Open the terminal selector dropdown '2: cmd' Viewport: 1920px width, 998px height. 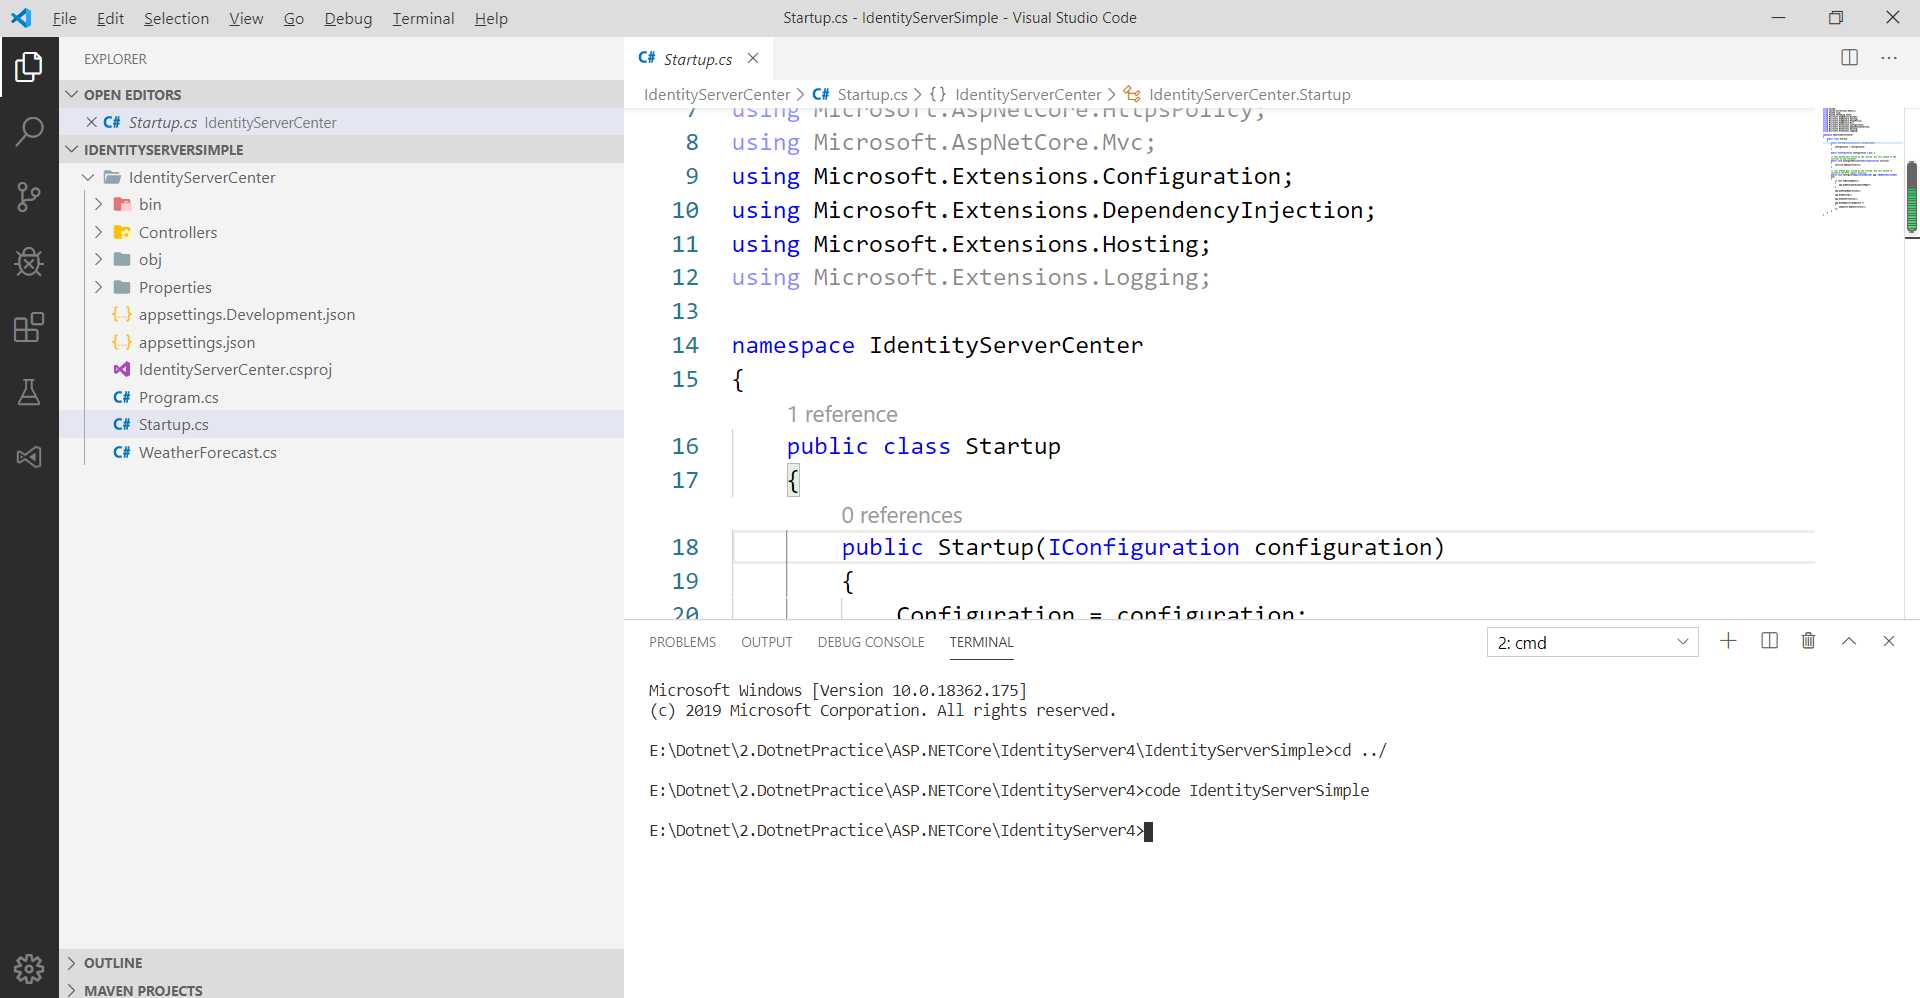[x=1592, y=642]
